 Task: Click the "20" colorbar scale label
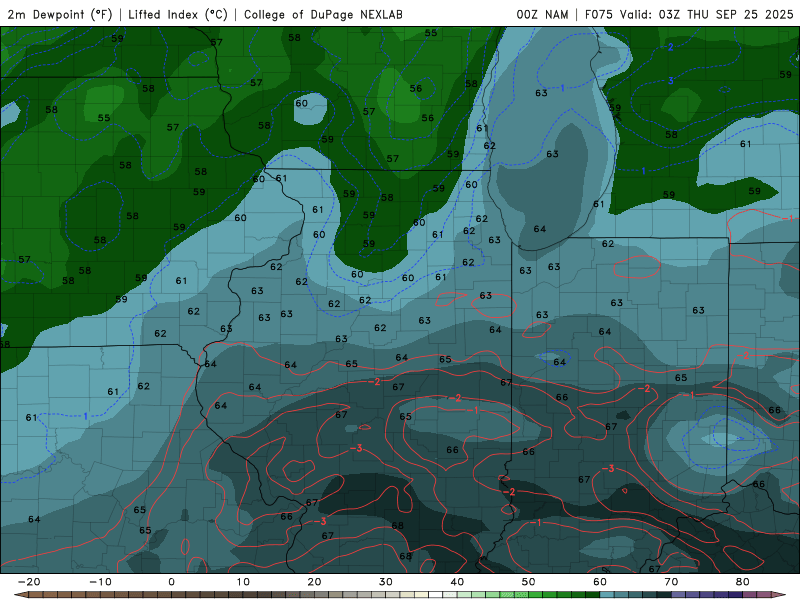coord(314,582)
